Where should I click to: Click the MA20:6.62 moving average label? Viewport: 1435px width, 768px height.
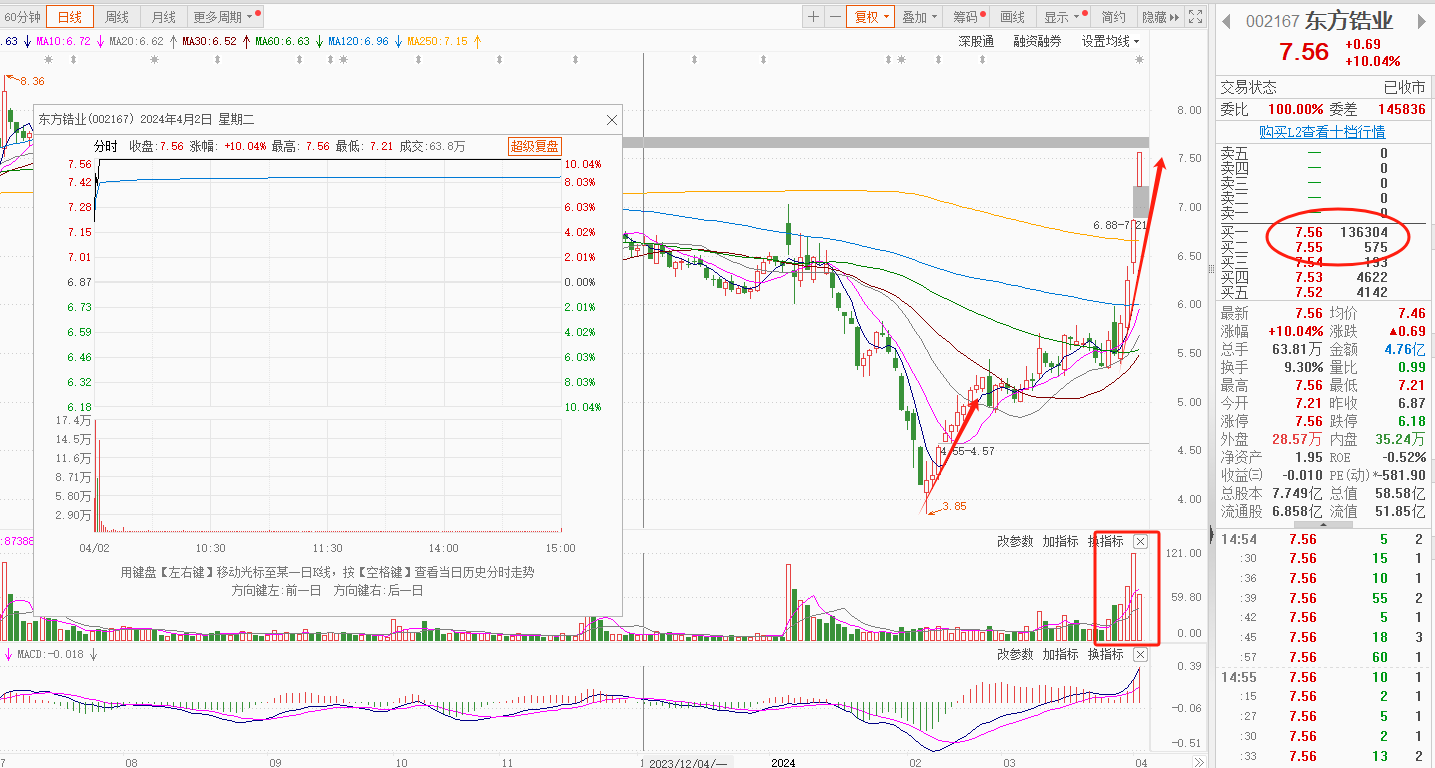pos(136,42)
